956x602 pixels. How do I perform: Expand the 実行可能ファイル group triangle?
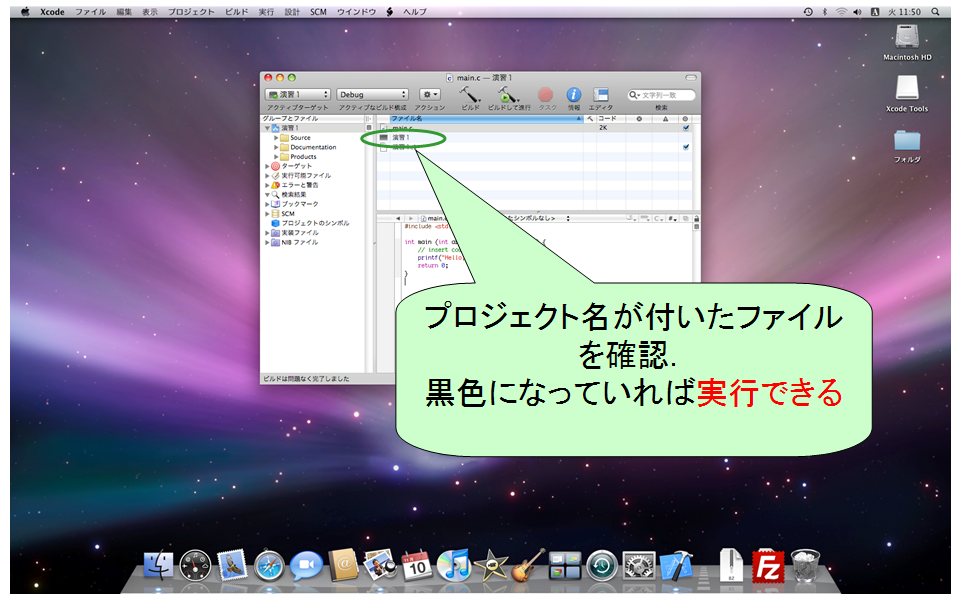click(267, 176)
